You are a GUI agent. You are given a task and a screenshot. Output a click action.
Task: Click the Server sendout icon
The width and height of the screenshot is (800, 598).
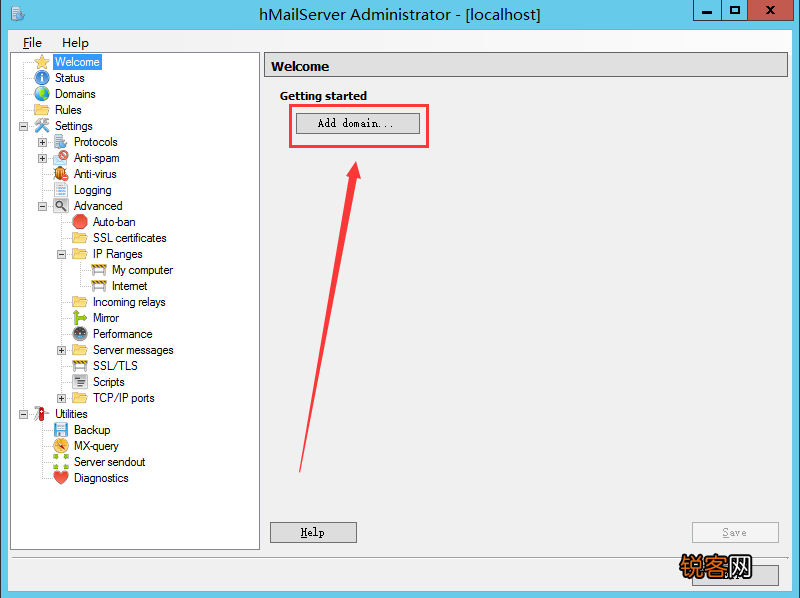[61, 462]
